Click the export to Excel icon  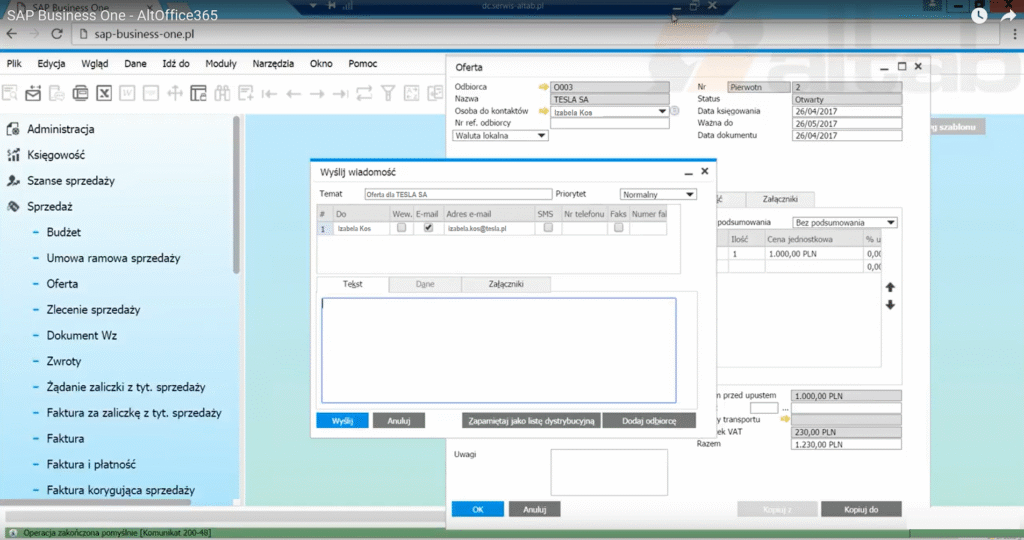(x=104, y=93)
